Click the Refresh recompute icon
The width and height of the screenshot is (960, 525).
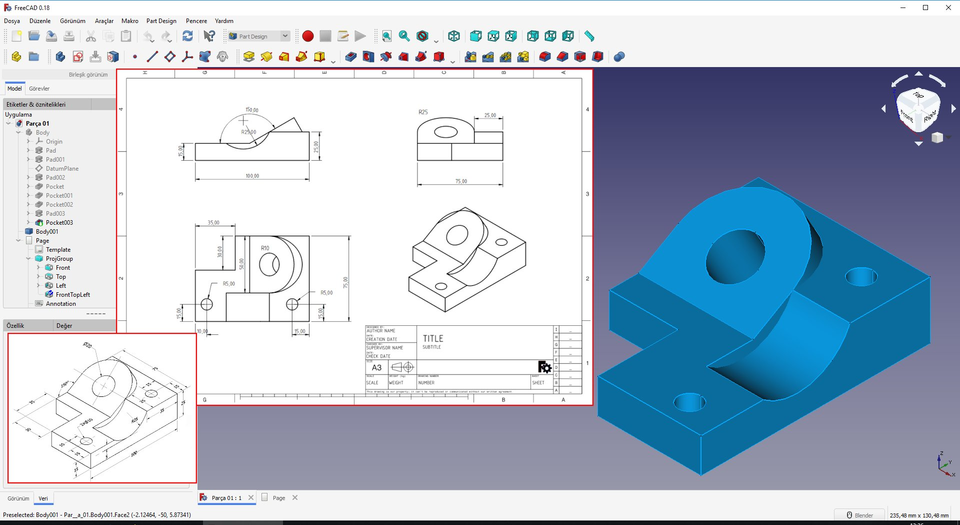[x=187, y=36]
